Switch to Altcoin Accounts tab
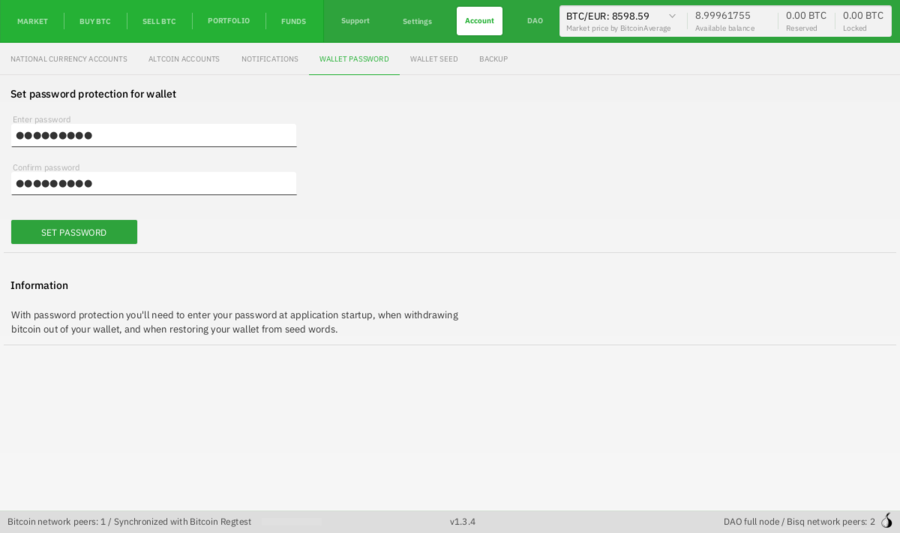Screen dimensions: 900x533 coord(184,59)
